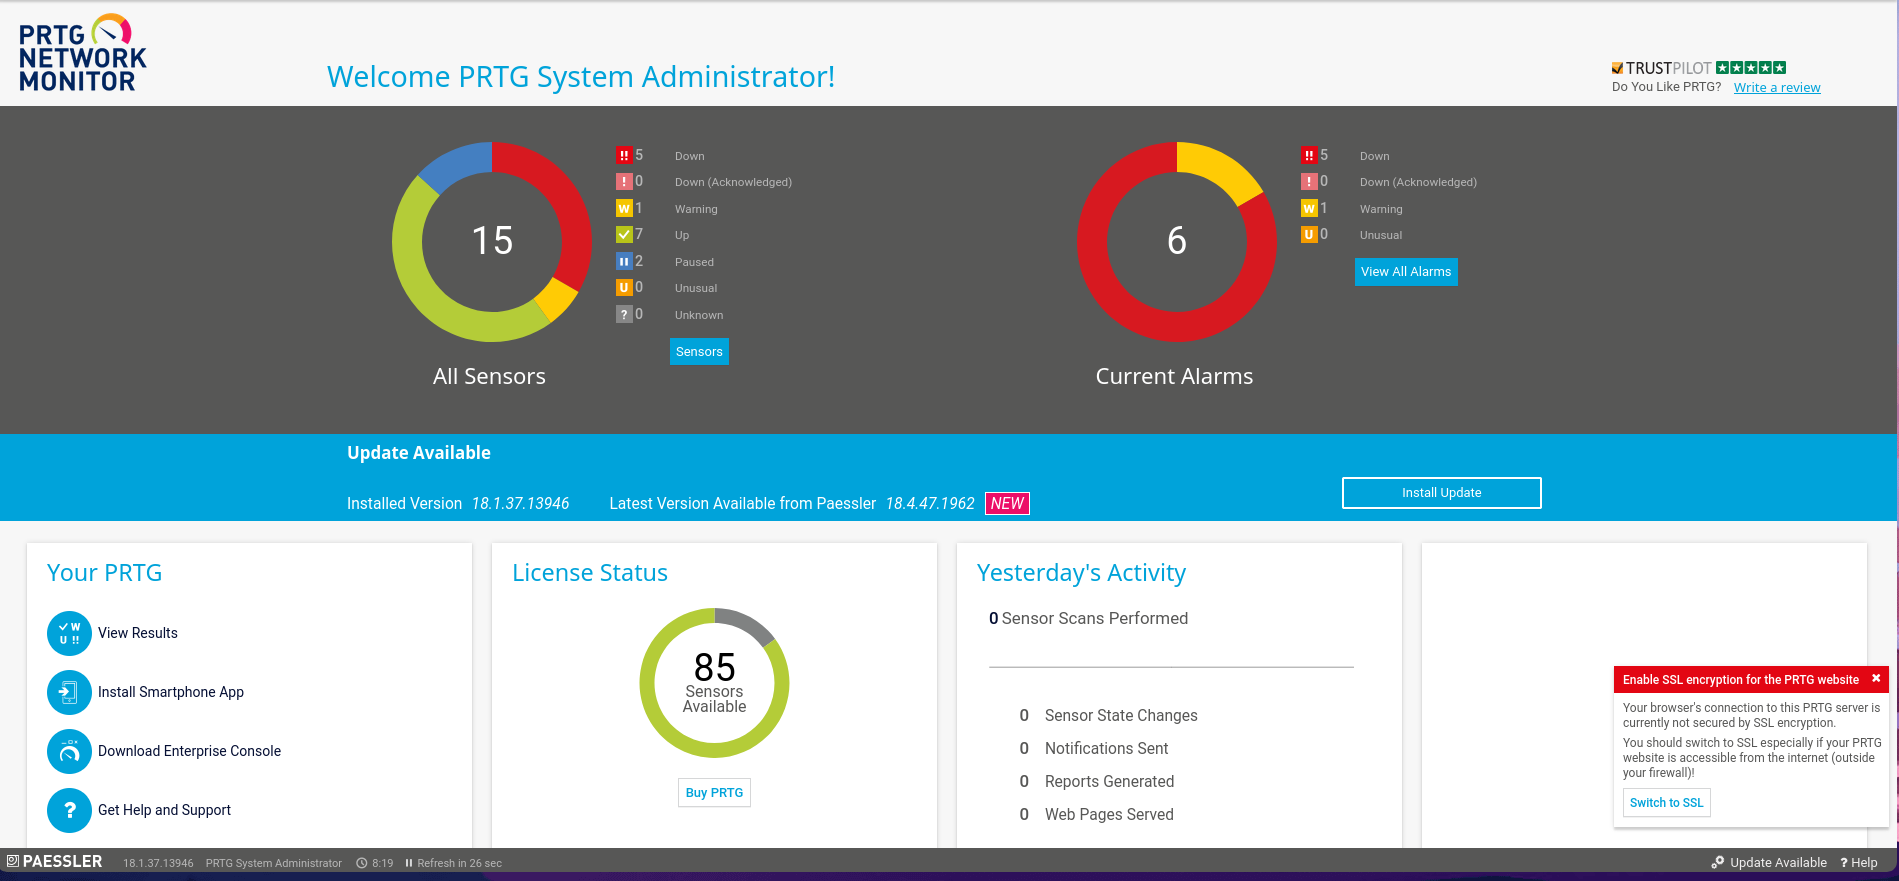
Task: Click Sensor State Changes row
Action: [1108, 715]
